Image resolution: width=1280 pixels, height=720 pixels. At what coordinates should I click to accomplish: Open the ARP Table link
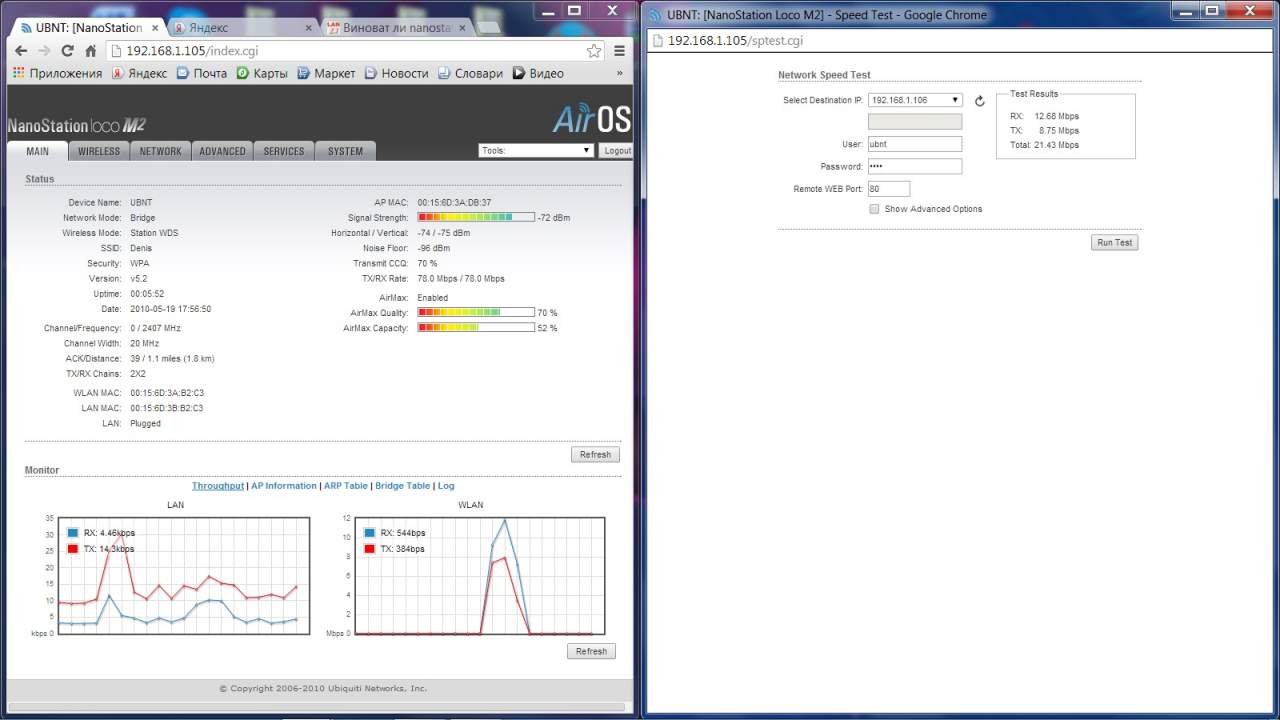pos(346,486)
